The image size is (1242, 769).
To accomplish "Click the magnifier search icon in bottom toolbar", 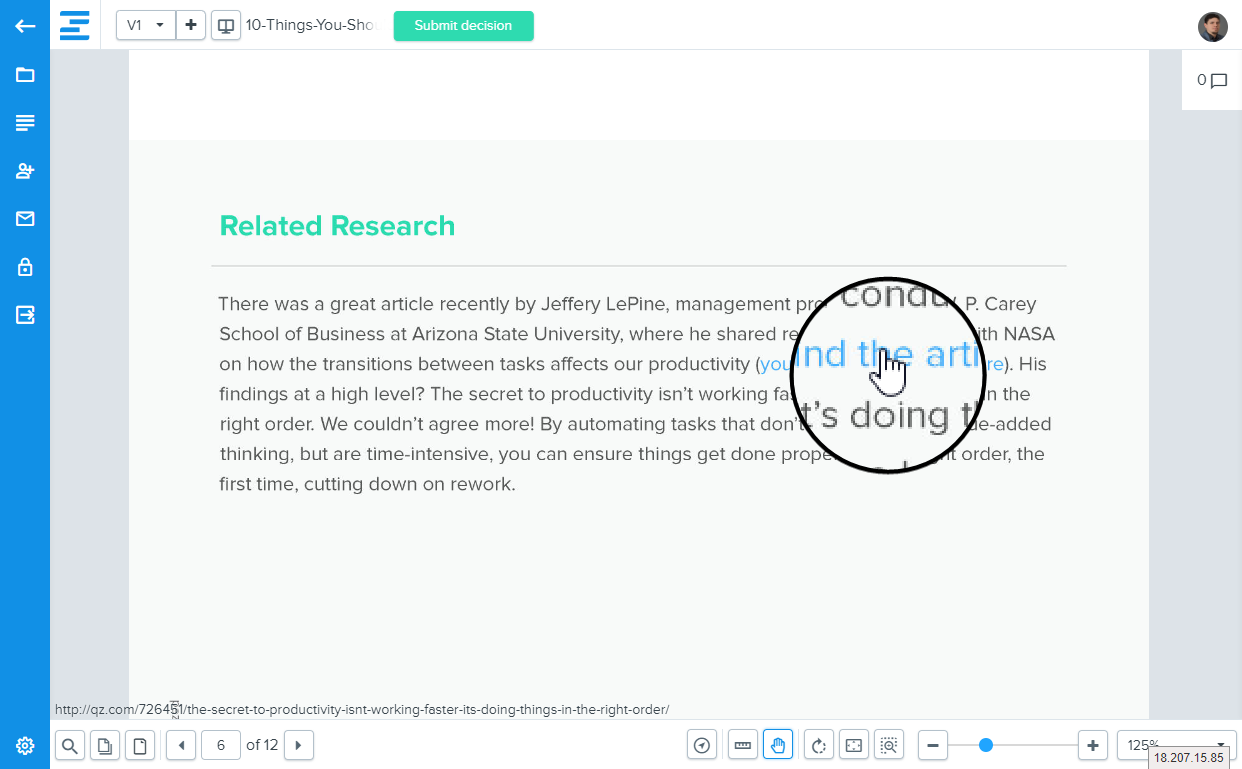I will point(70,745).
